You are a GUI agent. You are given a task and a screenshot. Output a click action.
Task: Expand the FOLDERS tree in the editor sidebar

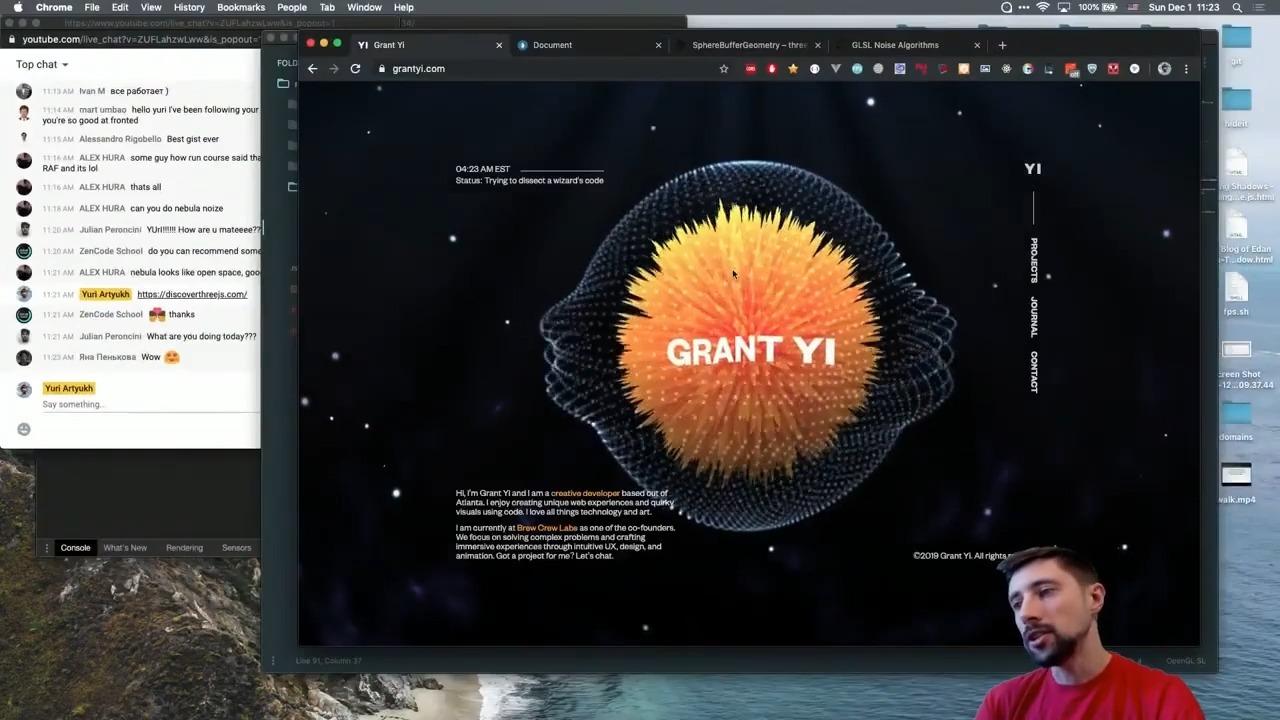(287, 62)
